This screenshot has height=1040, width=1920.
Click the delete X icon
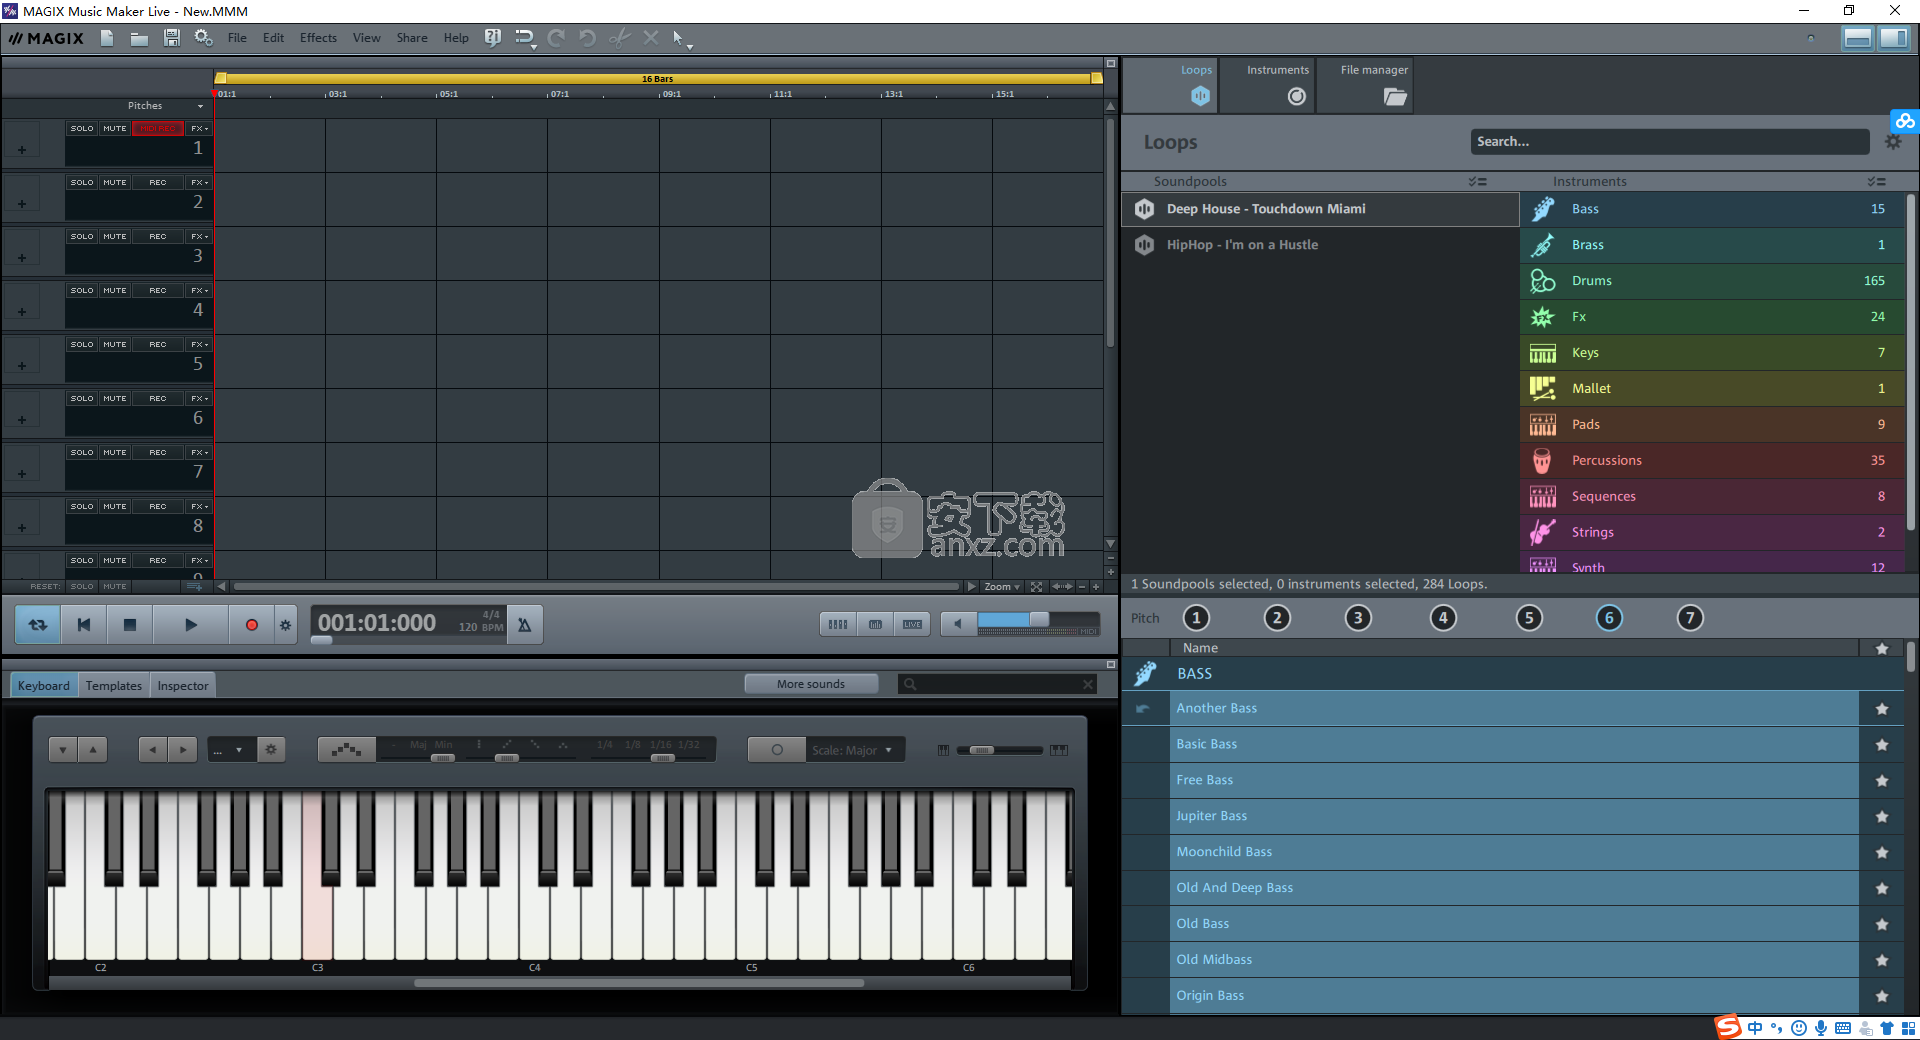pyautogui.click(x=651, y=38)
